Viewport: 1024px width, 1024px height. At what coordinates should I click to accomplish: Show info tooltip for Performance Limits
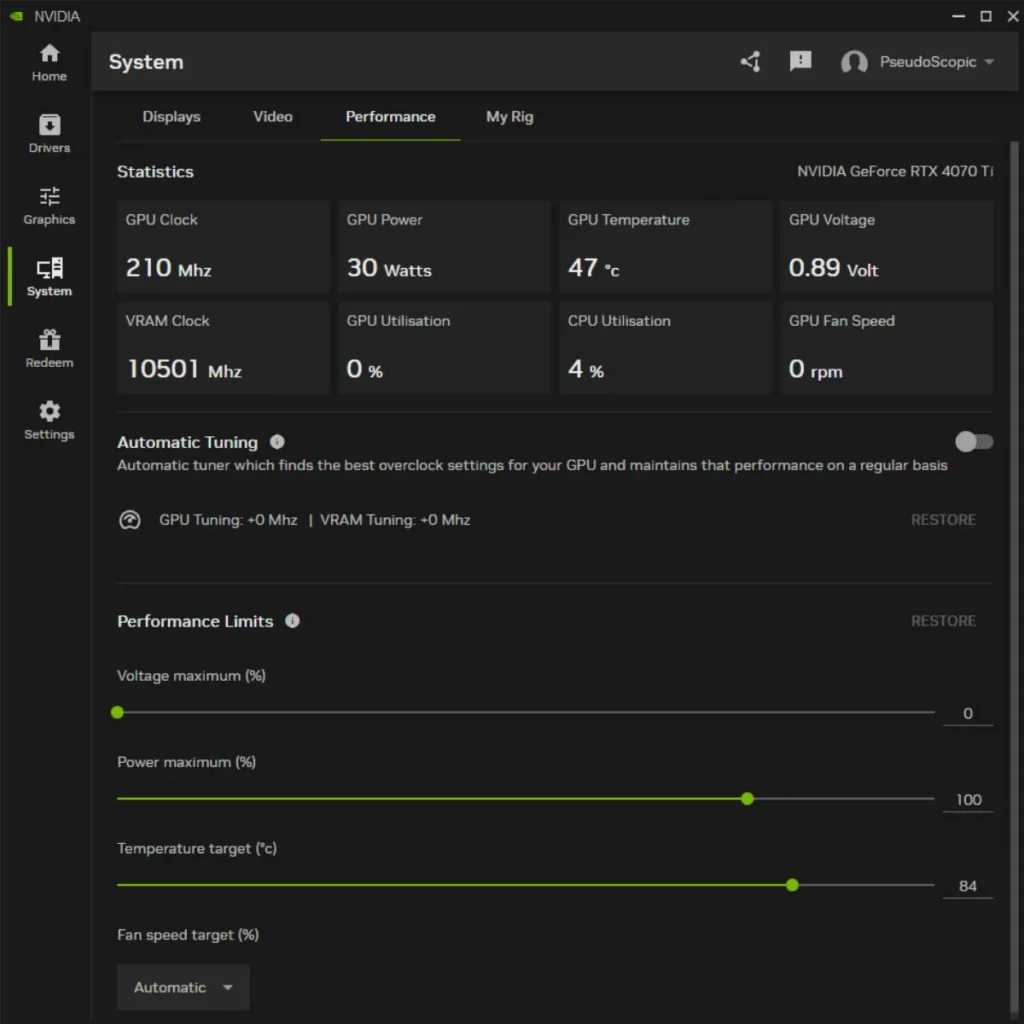click(292, 620)
